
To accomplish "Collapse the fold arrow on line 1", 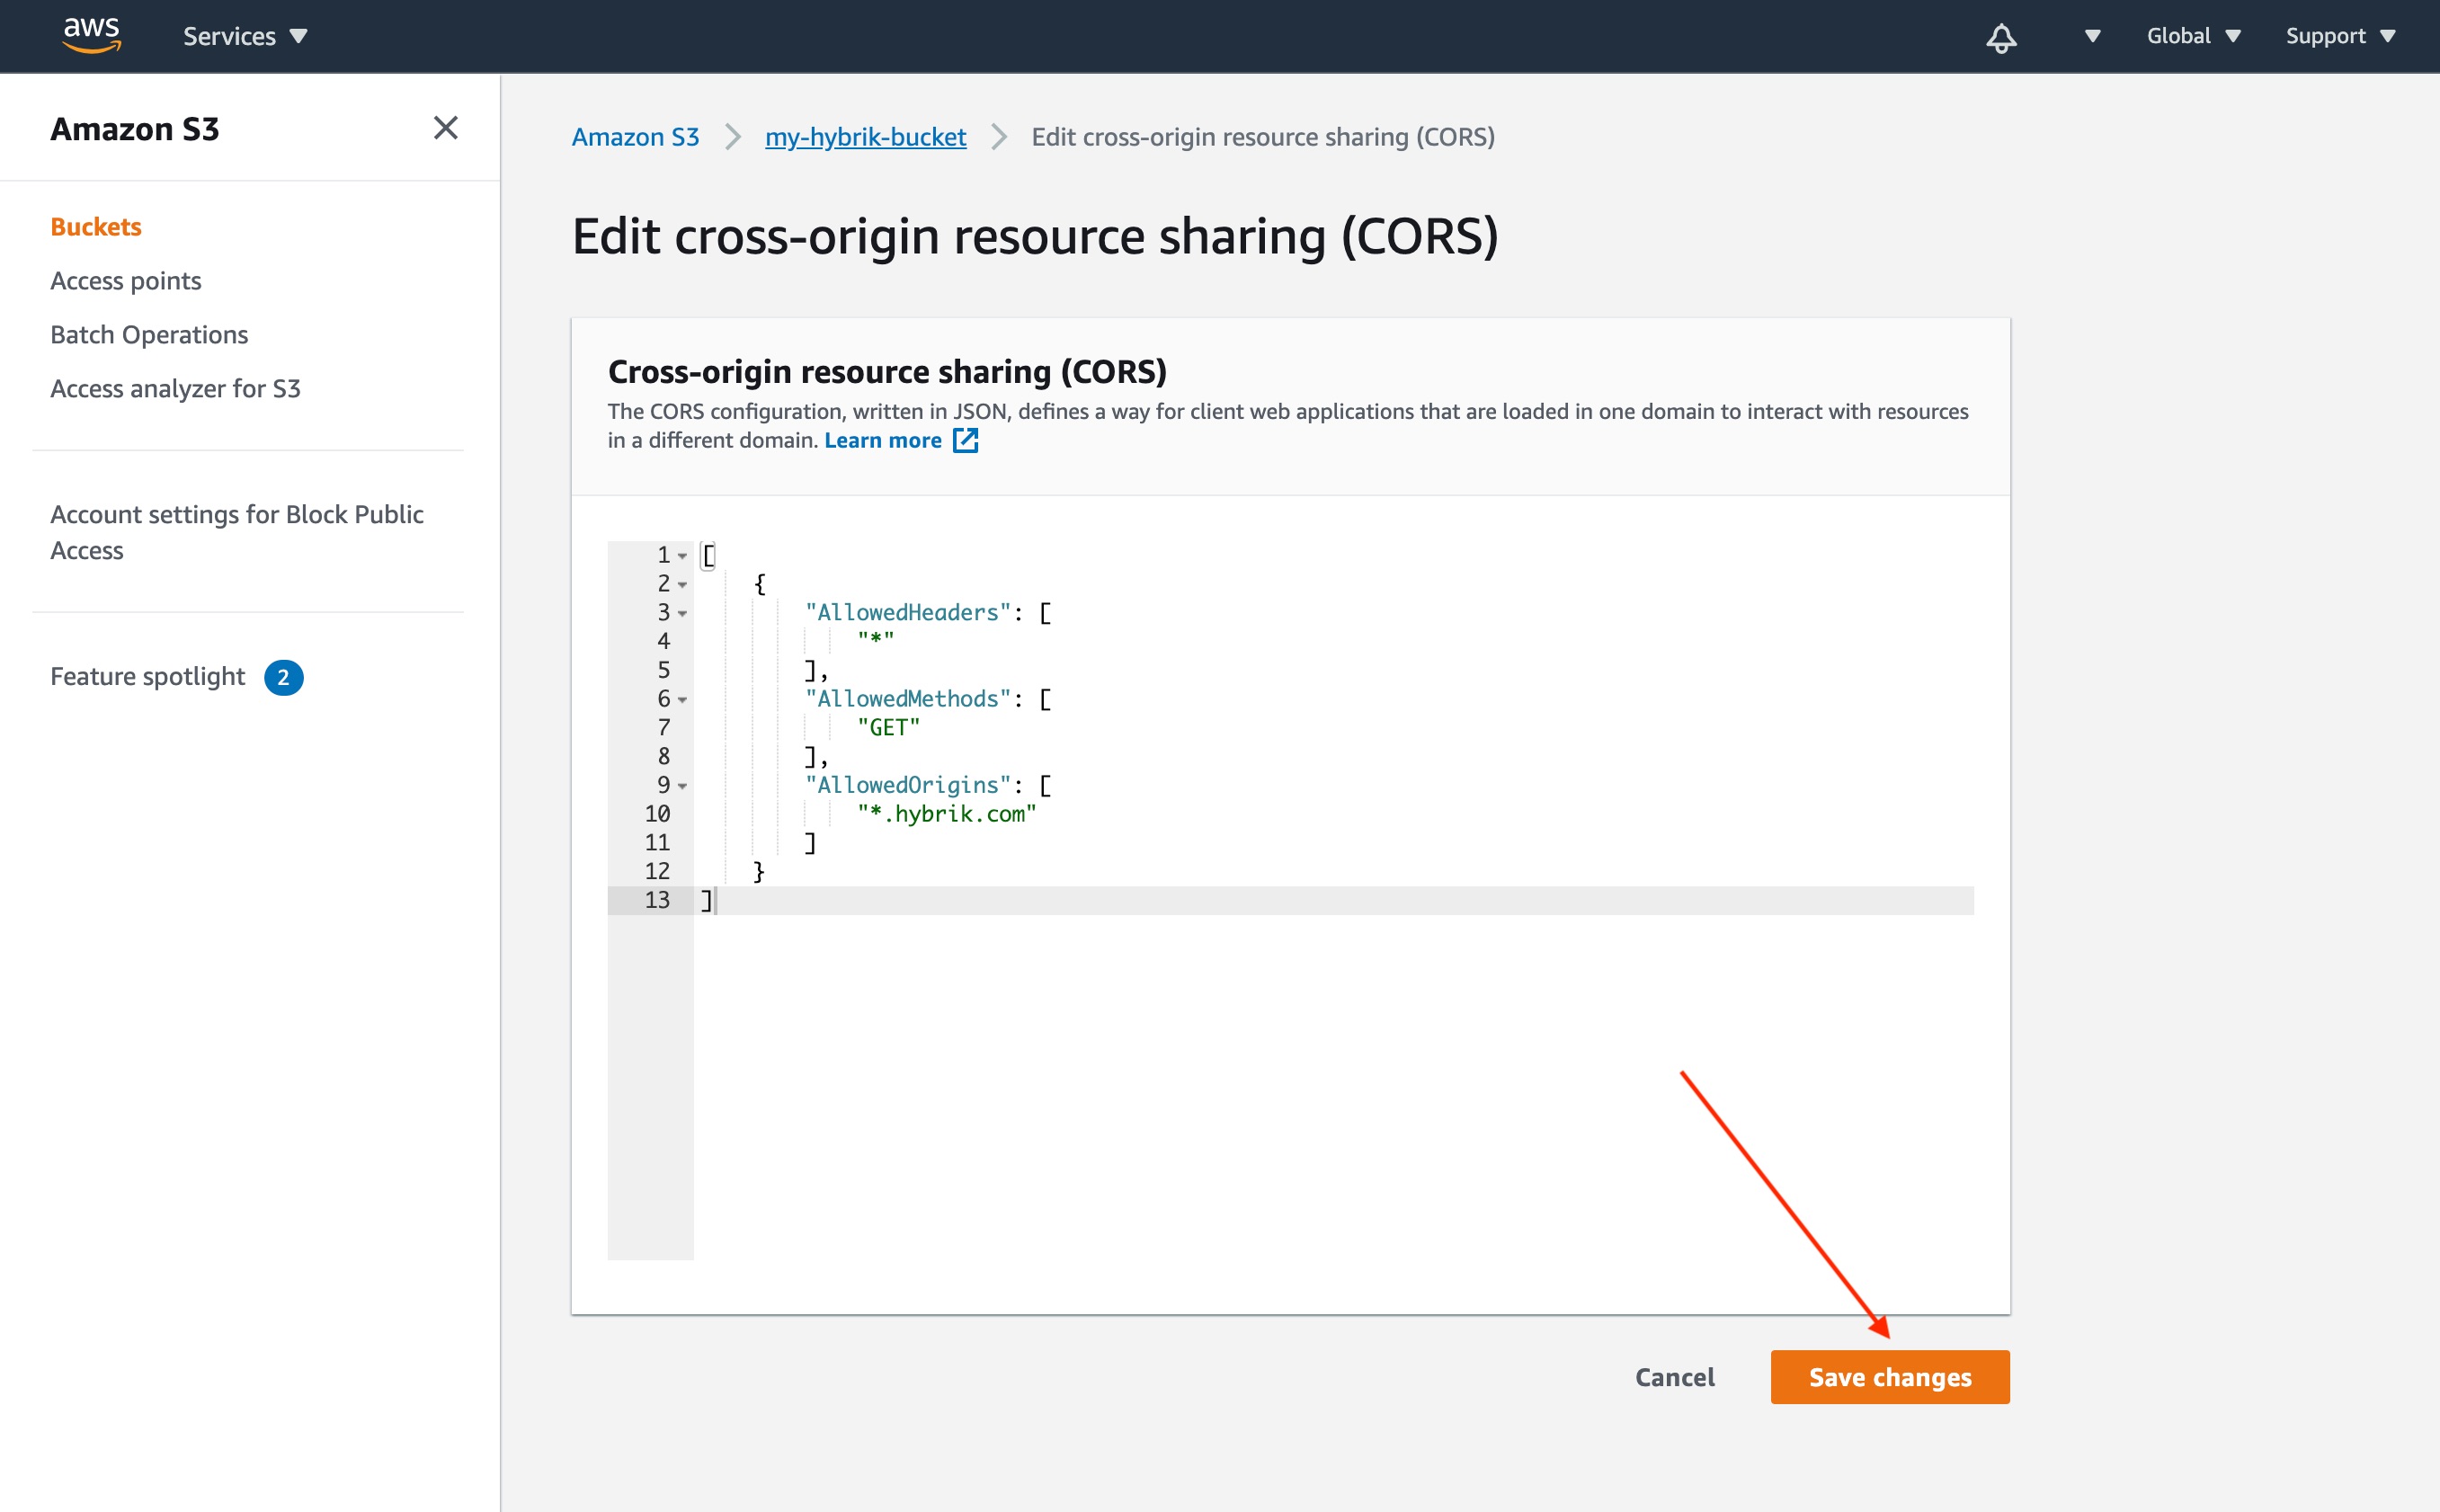I will pyautogui.click(x=682, y=556).
